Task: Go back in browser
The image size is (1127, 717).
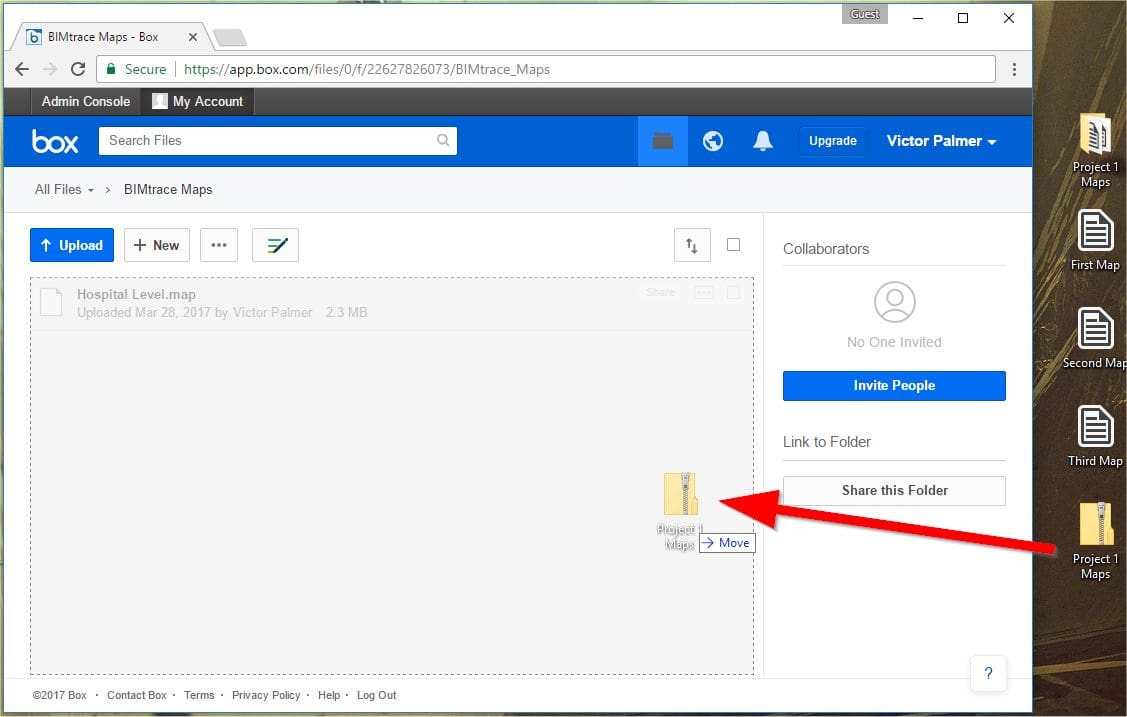Action: [x=22, y=69]
